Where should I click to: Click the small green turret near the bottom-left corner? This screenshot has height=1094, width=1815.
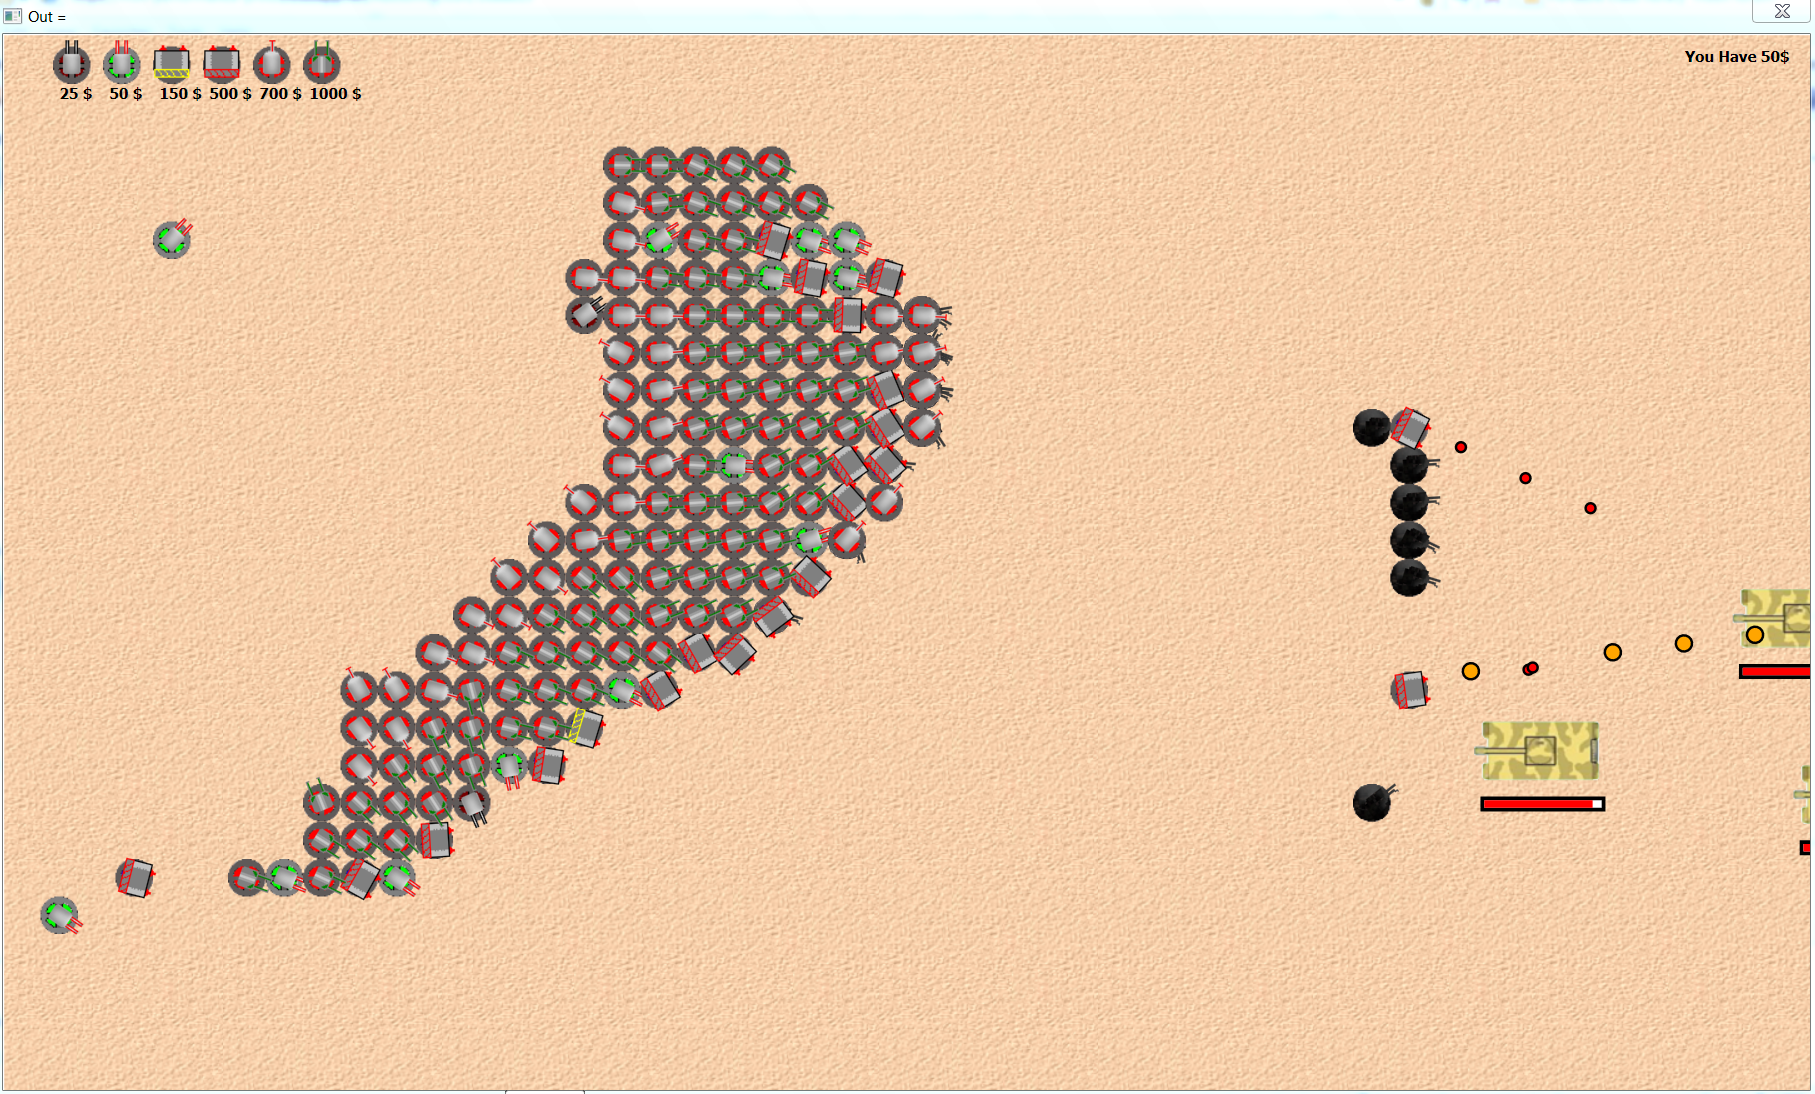pos(58,917)
